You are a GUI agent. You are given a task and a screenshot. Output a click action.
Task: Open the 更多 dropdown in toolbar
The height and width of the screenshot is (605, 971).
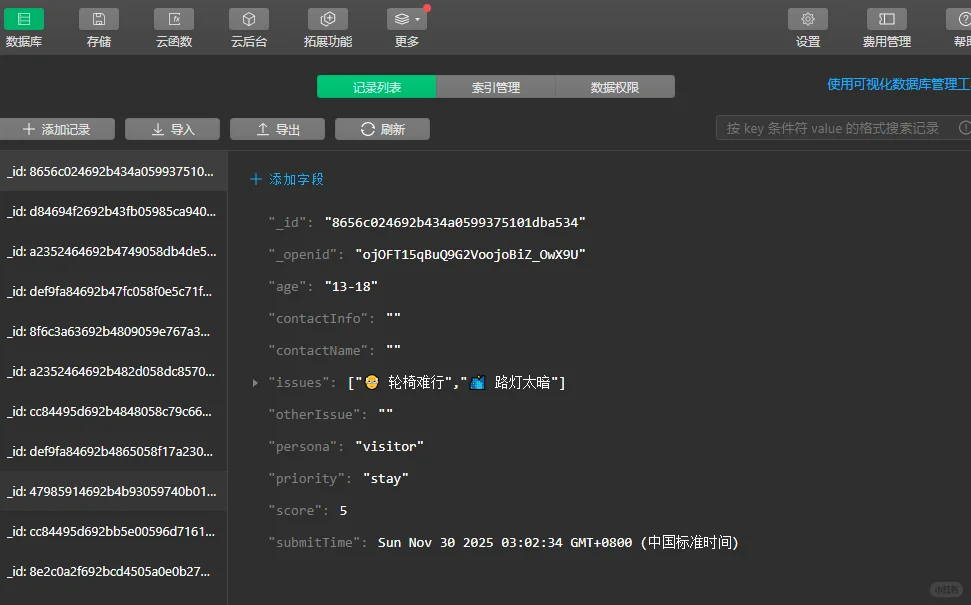click(x=407, y=19)
